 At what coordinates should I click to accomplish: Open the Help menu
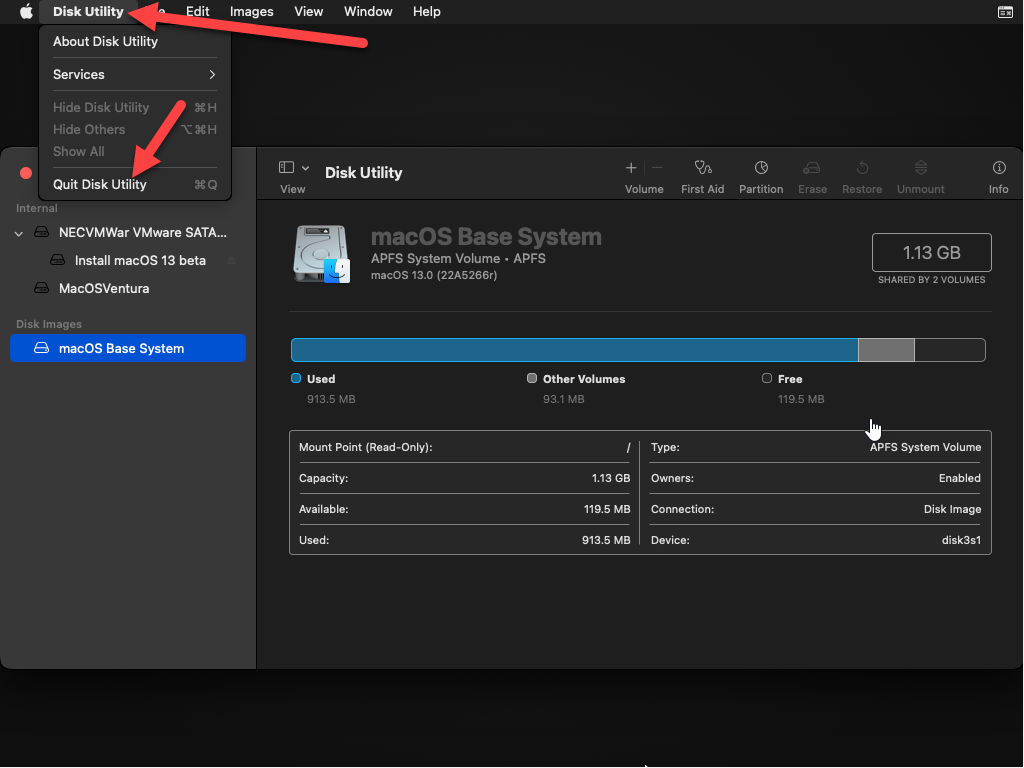click(426, 12)
